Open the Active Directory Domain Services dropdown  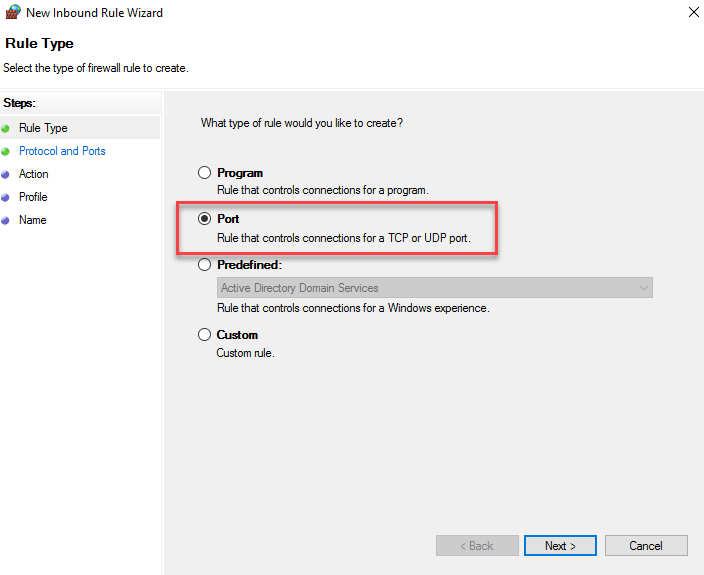435,288
